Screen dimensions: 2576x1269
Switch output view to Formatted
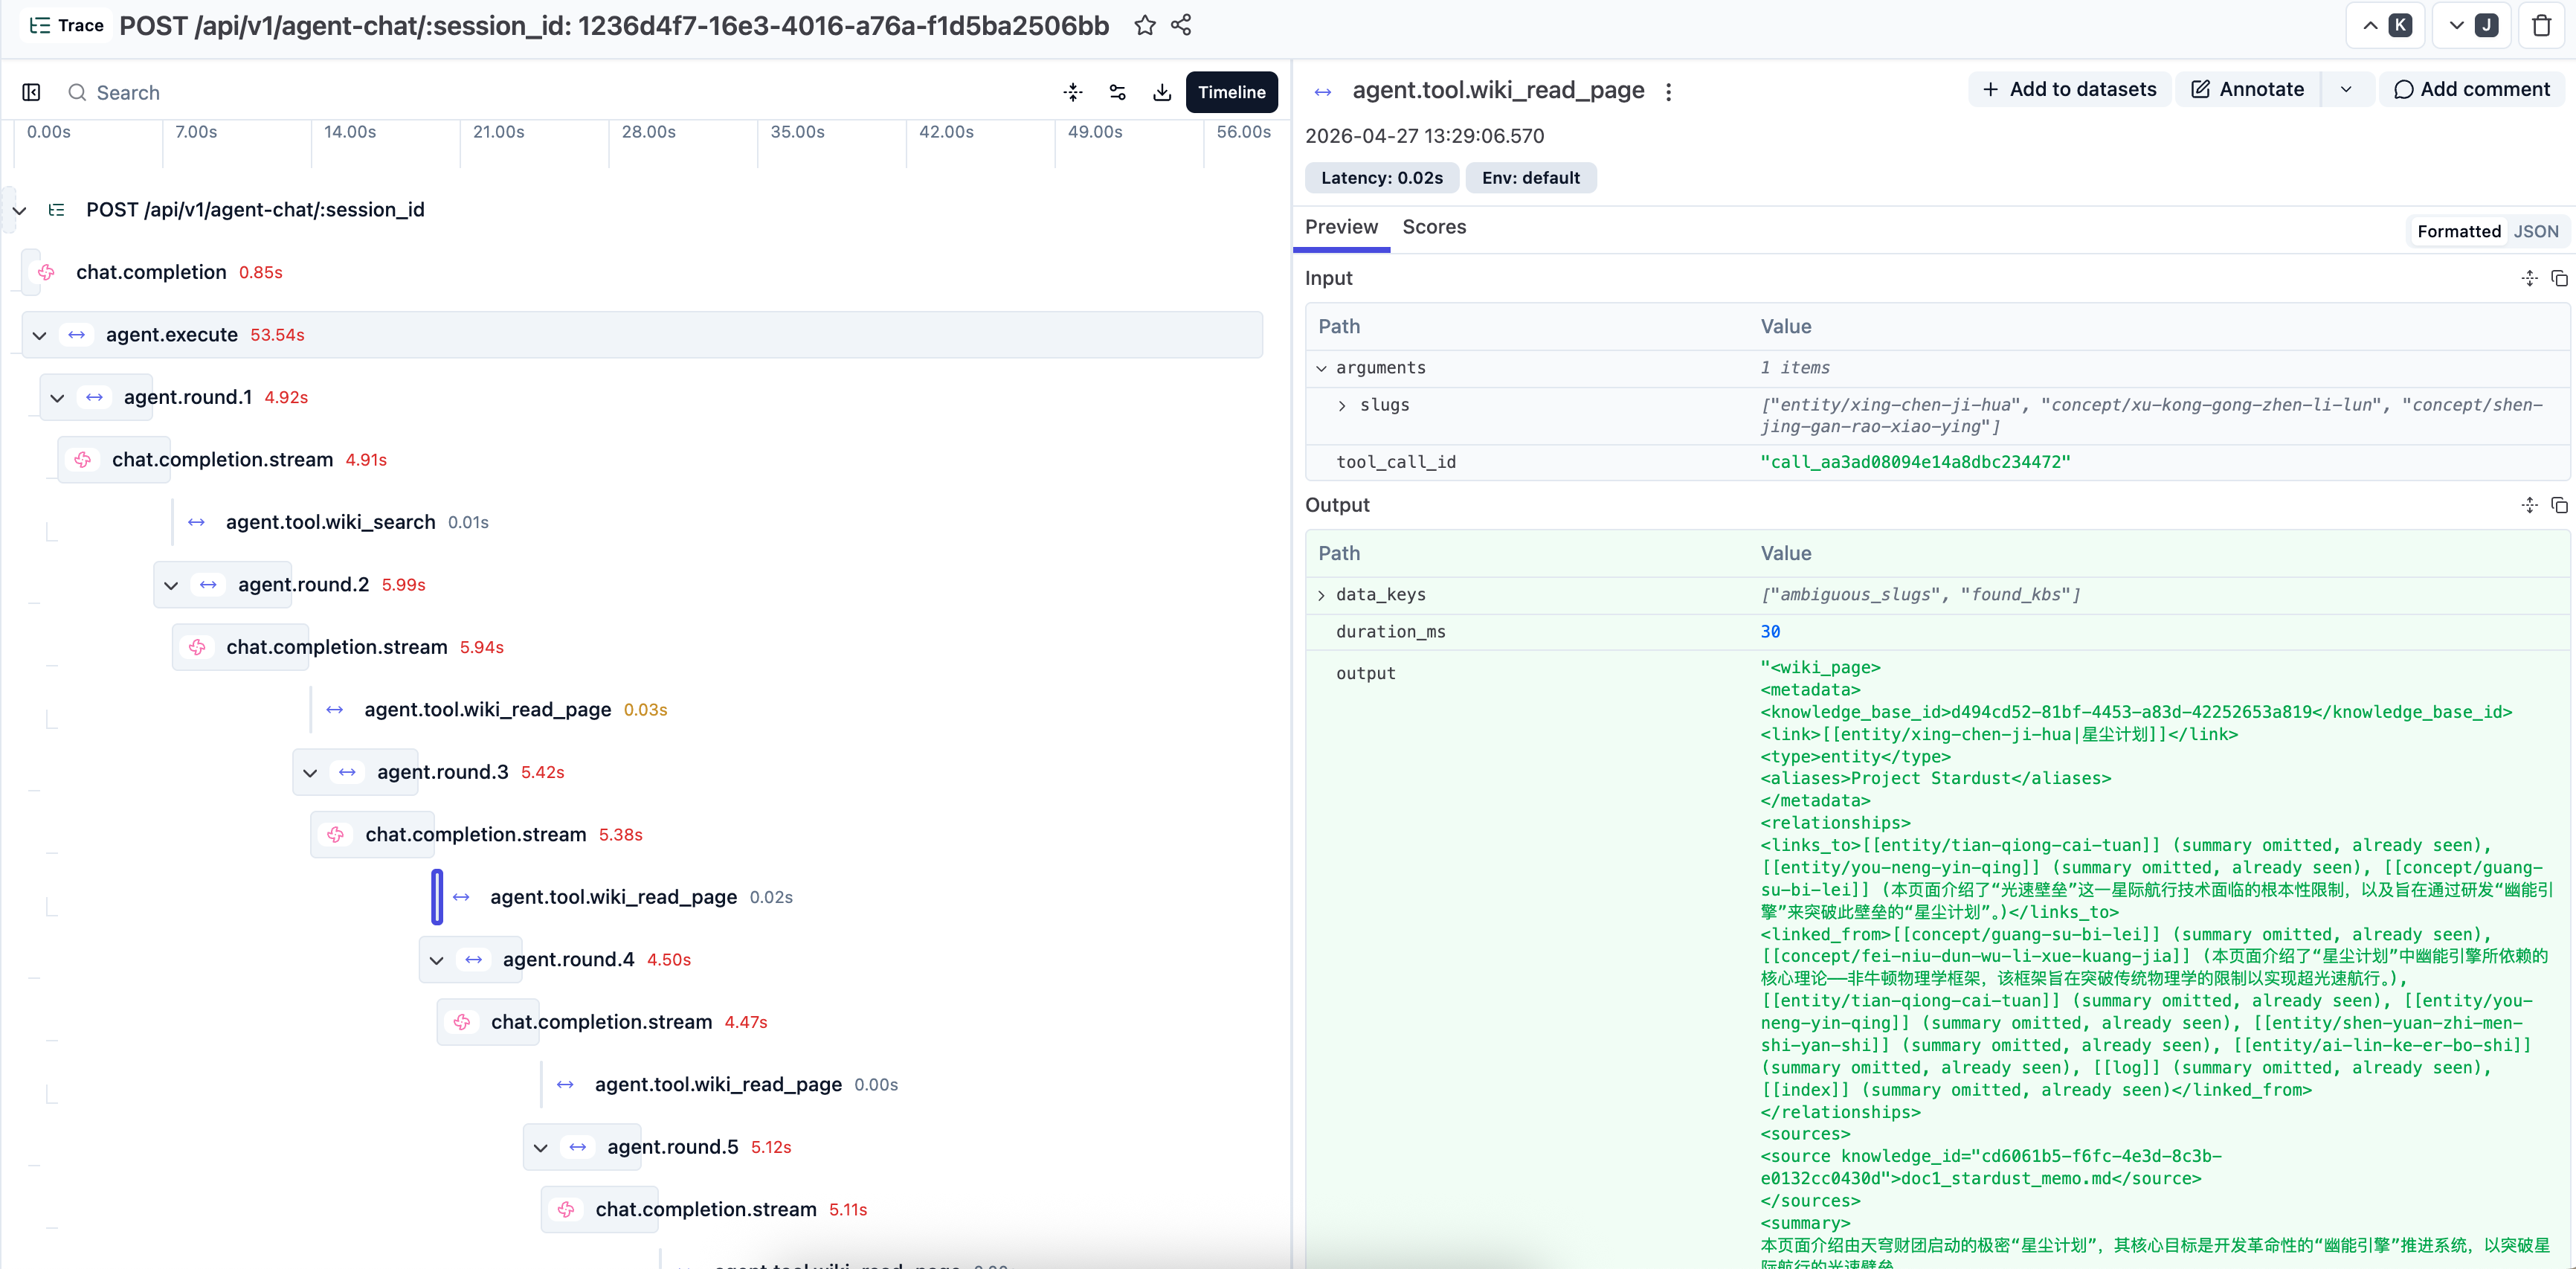2458,231
